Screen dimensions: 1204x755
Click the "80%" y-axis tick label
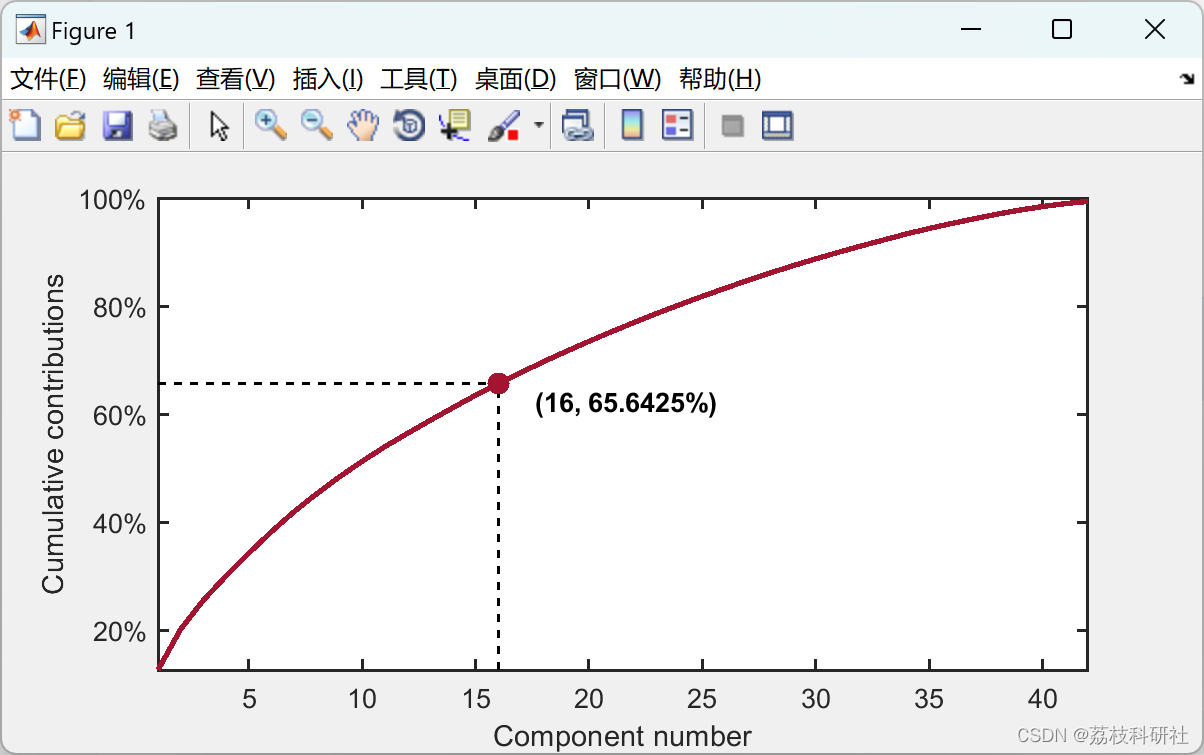pyautogui.click(x=119, y=308)
